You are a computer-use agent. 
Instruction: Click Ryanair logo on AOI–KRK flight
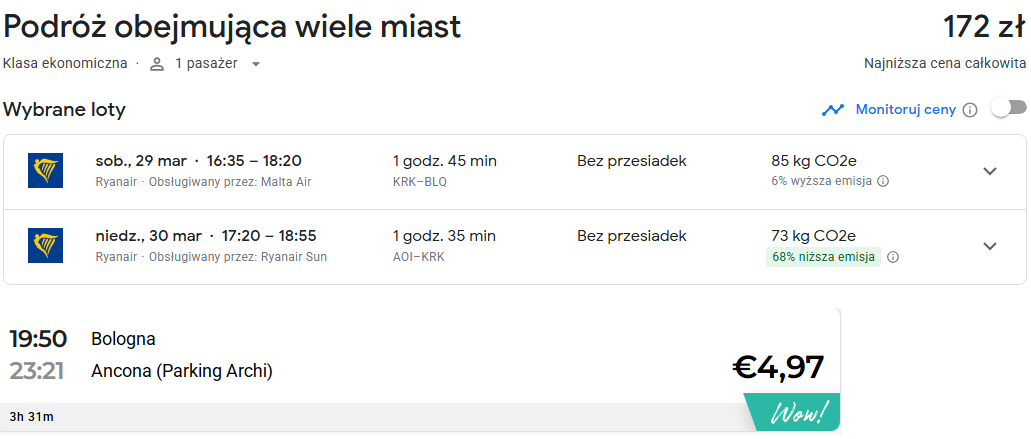pos(45,246)
